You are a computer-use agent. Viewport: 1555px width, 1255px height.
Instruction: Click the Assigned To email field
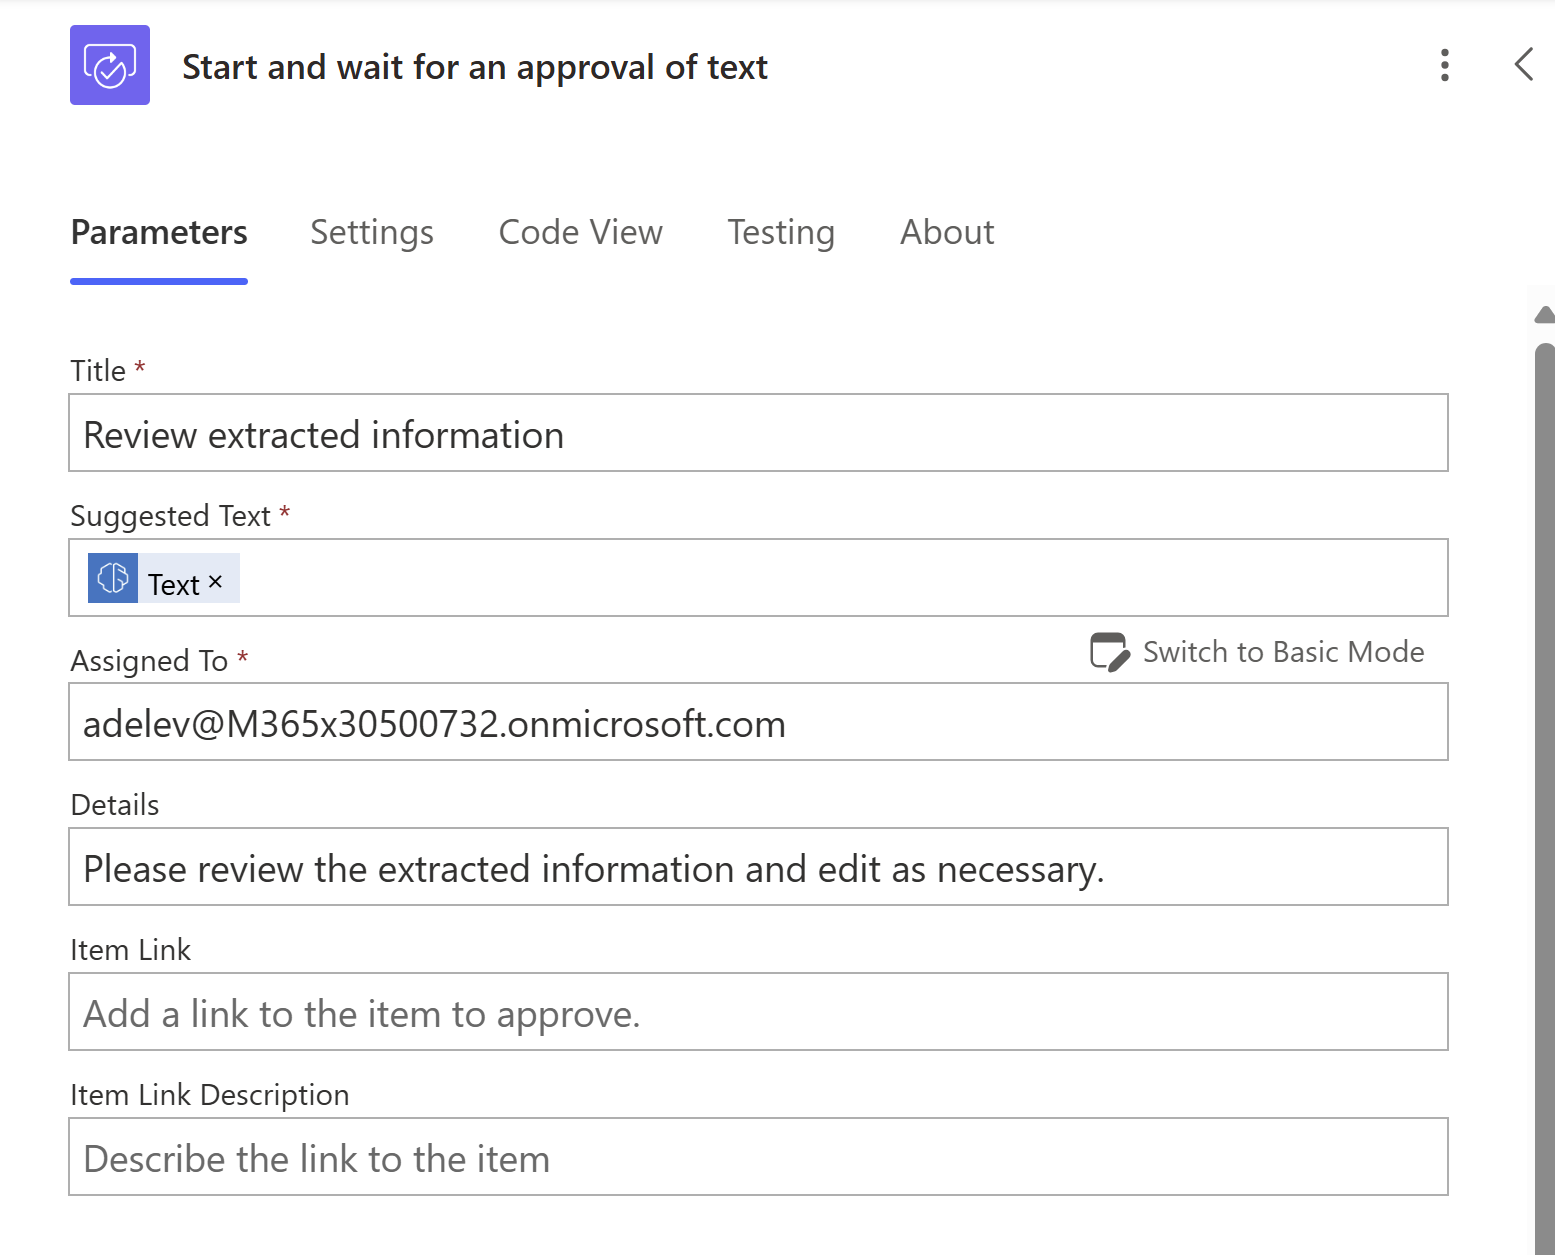[758, 722]
